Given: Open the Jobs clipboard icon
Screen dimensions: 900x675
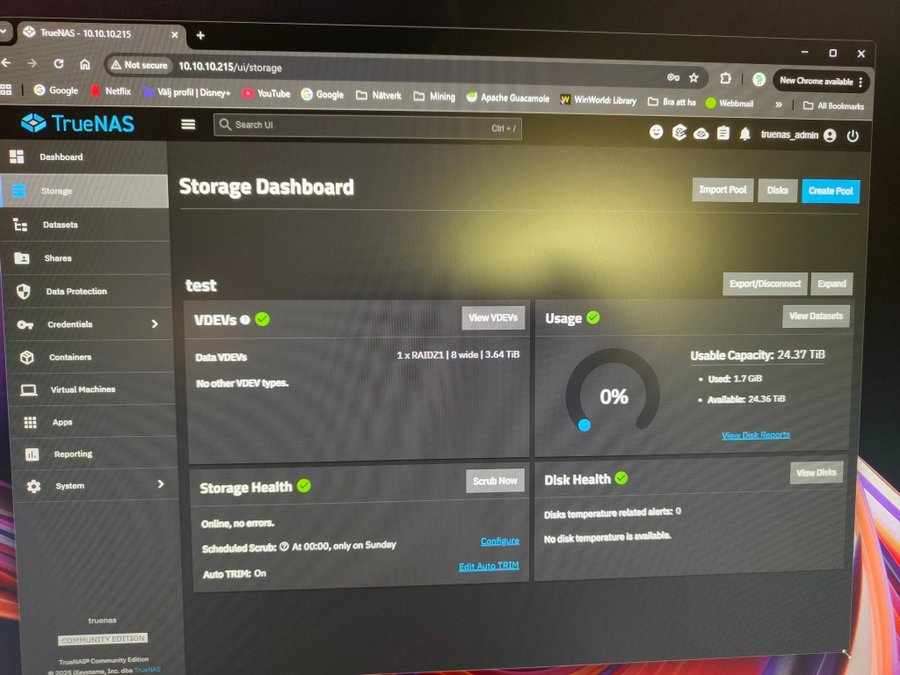Looking at the screenshot, I should tap(723, 133).
